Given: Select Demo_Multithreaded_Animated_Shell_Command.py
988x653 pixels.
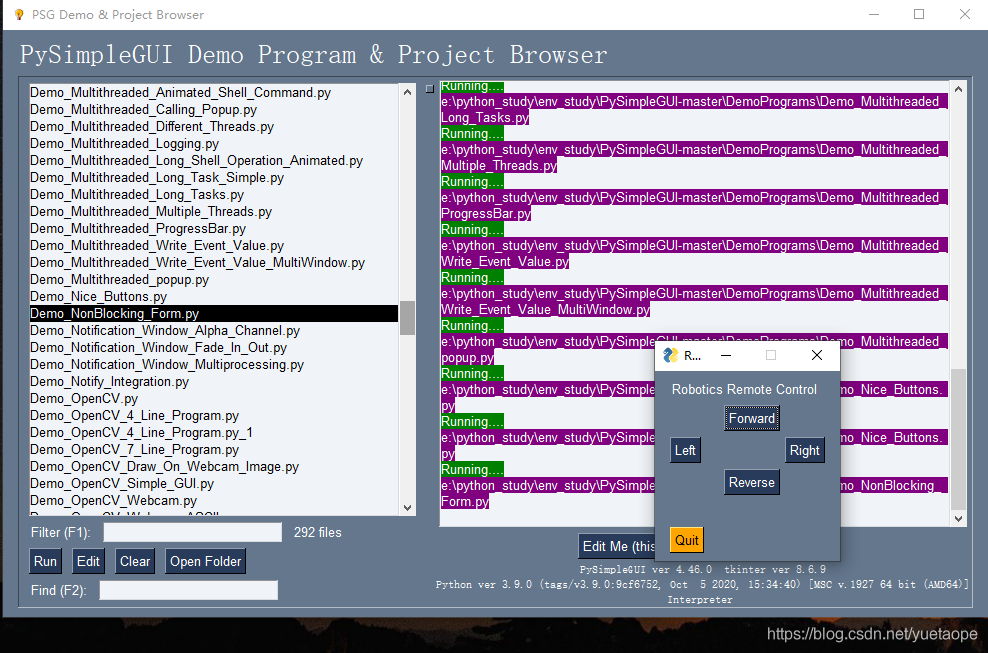Looking at the screenshot, I should pyautogui.click(x=214, y=93).
